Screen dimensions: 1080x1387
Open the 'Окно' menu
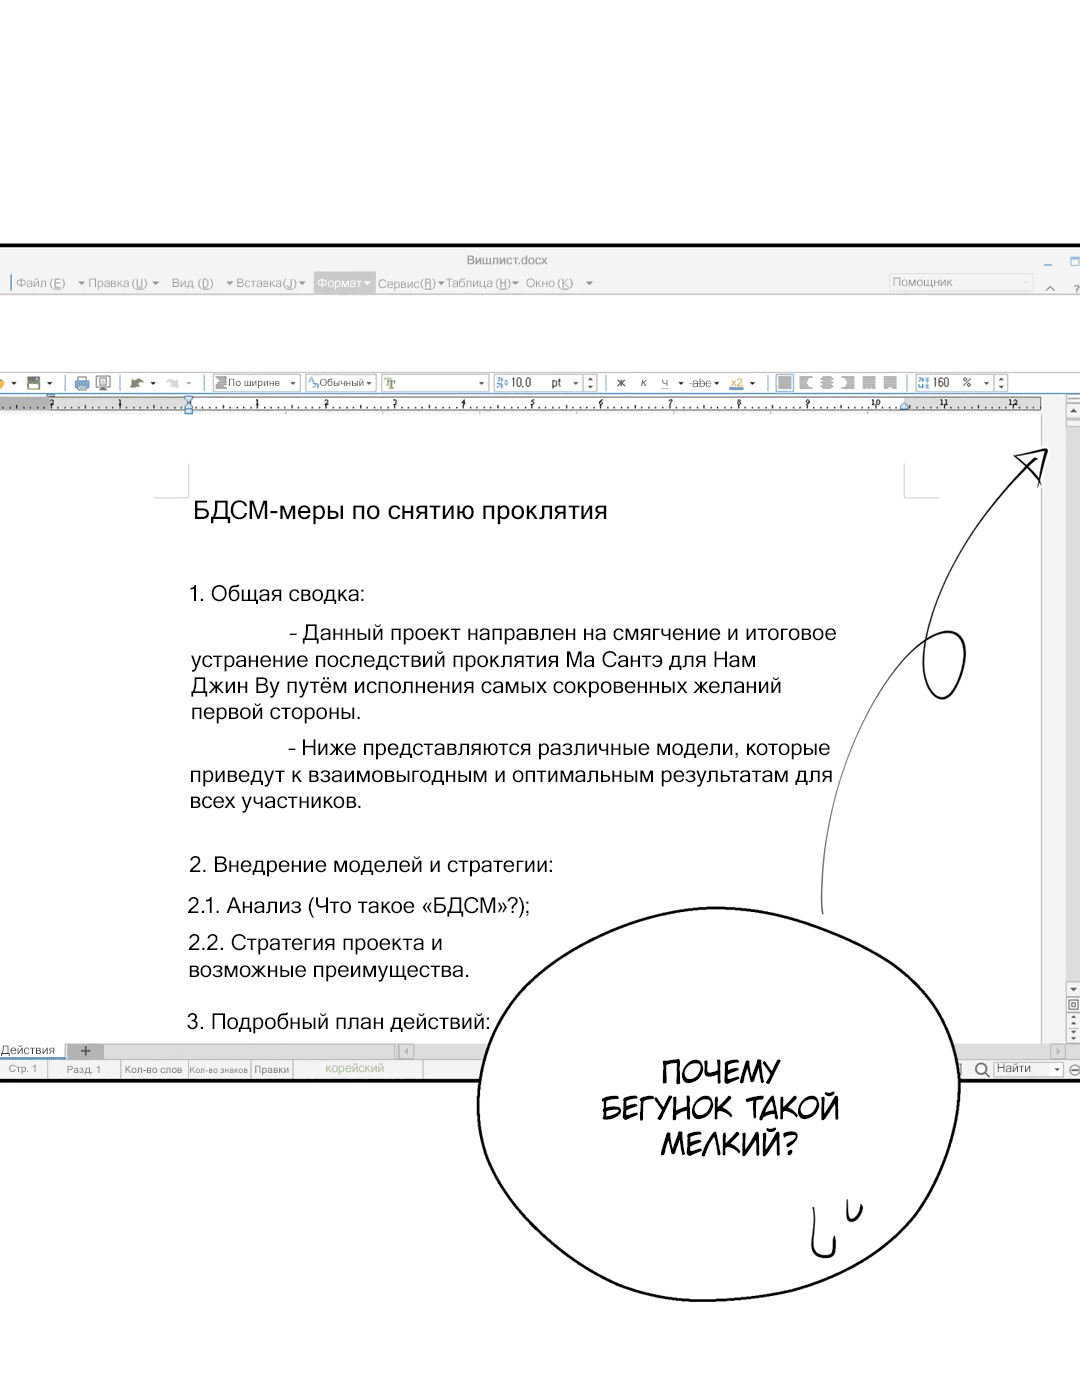tap(550, 283)
